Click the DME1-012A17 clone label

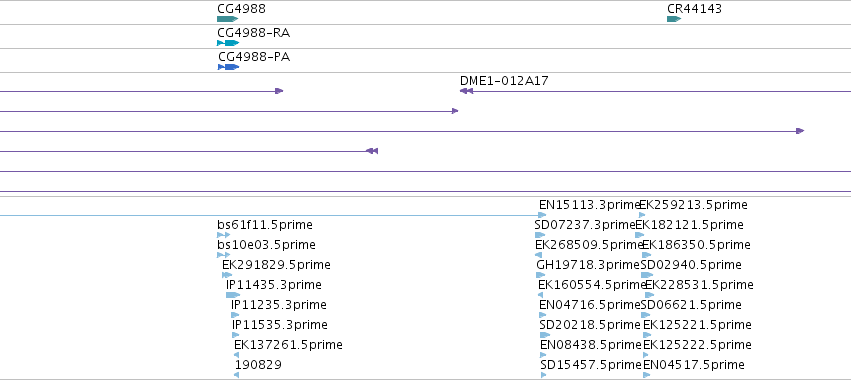504,80
